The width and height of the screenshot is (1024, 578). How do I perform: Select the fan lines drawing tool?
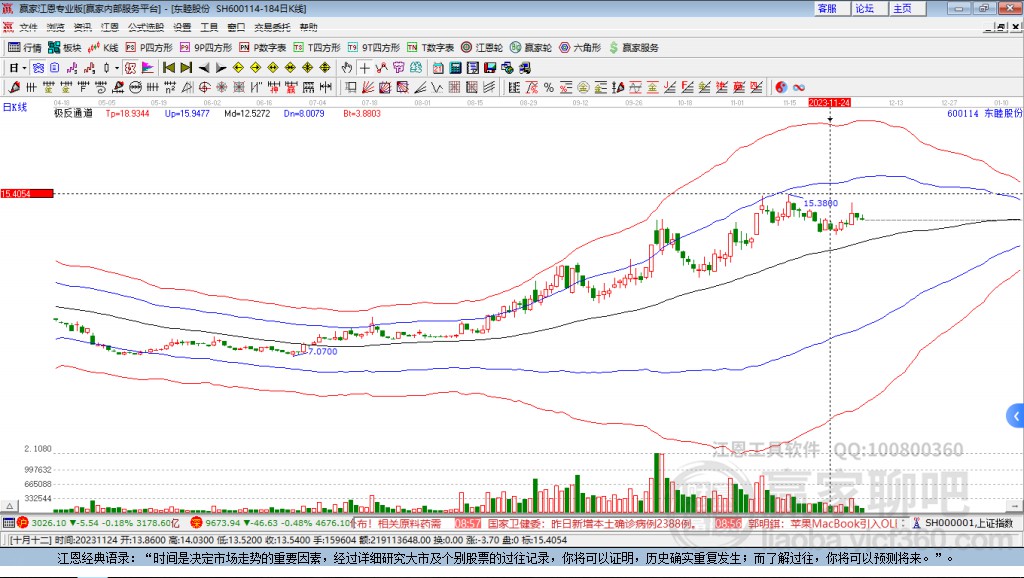pos(368,88)
